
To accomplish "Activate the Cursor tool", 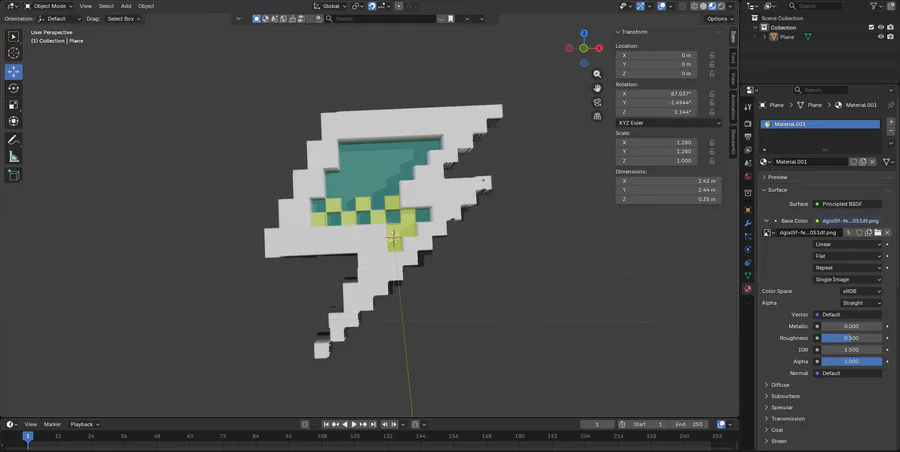I will 14,53.
